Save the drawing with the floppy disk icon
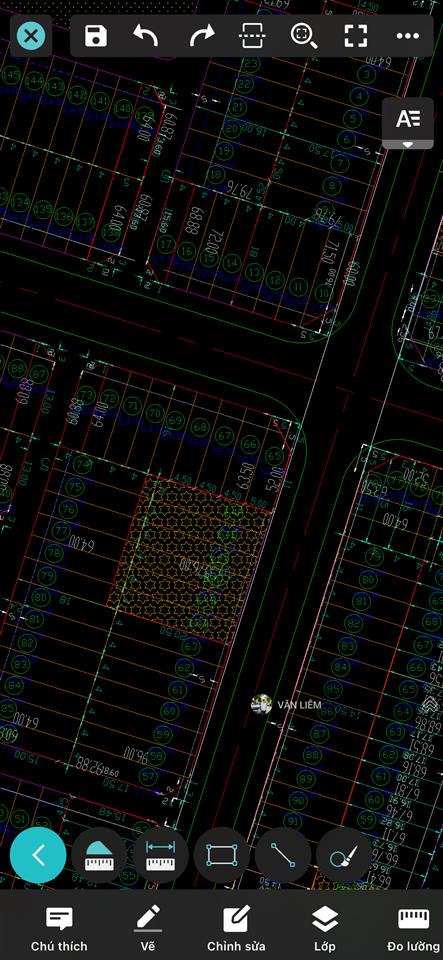The width and height of the screenshot is (443, 960). 95,36
